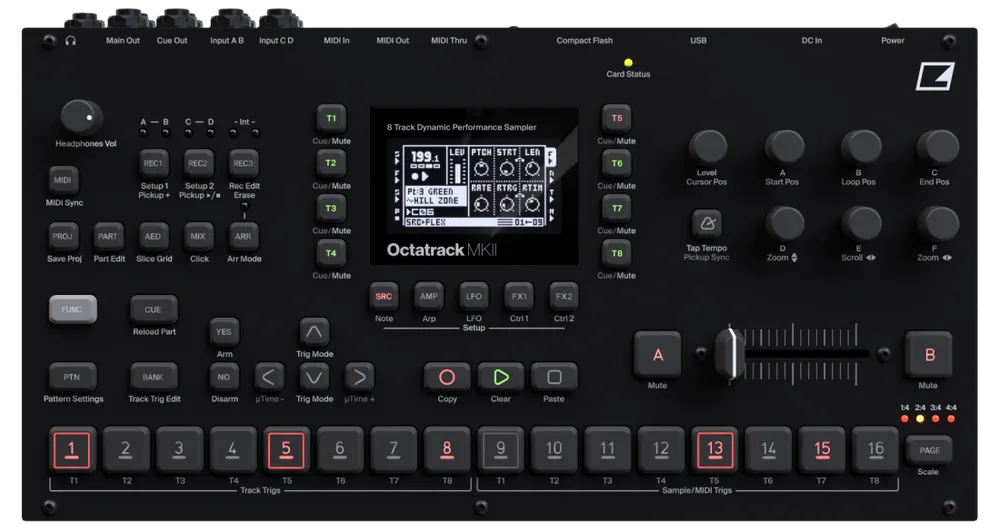1000x530 pixels.
Task: Click the yellow Card Status LED
Action: click(x=628, y=63)
